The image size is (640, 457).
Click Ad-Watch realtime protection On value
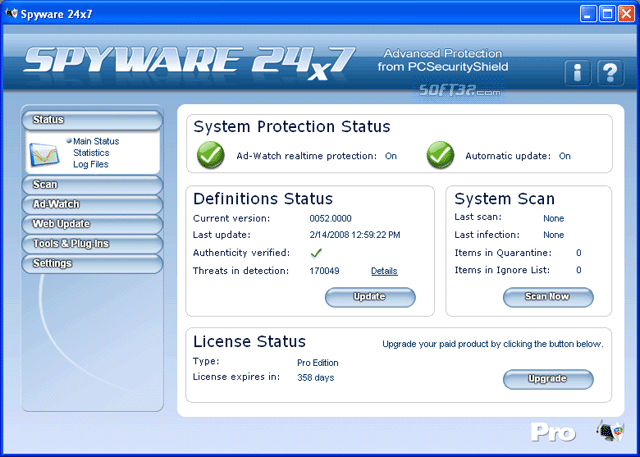pyautogui.click(x=391, y=156)
